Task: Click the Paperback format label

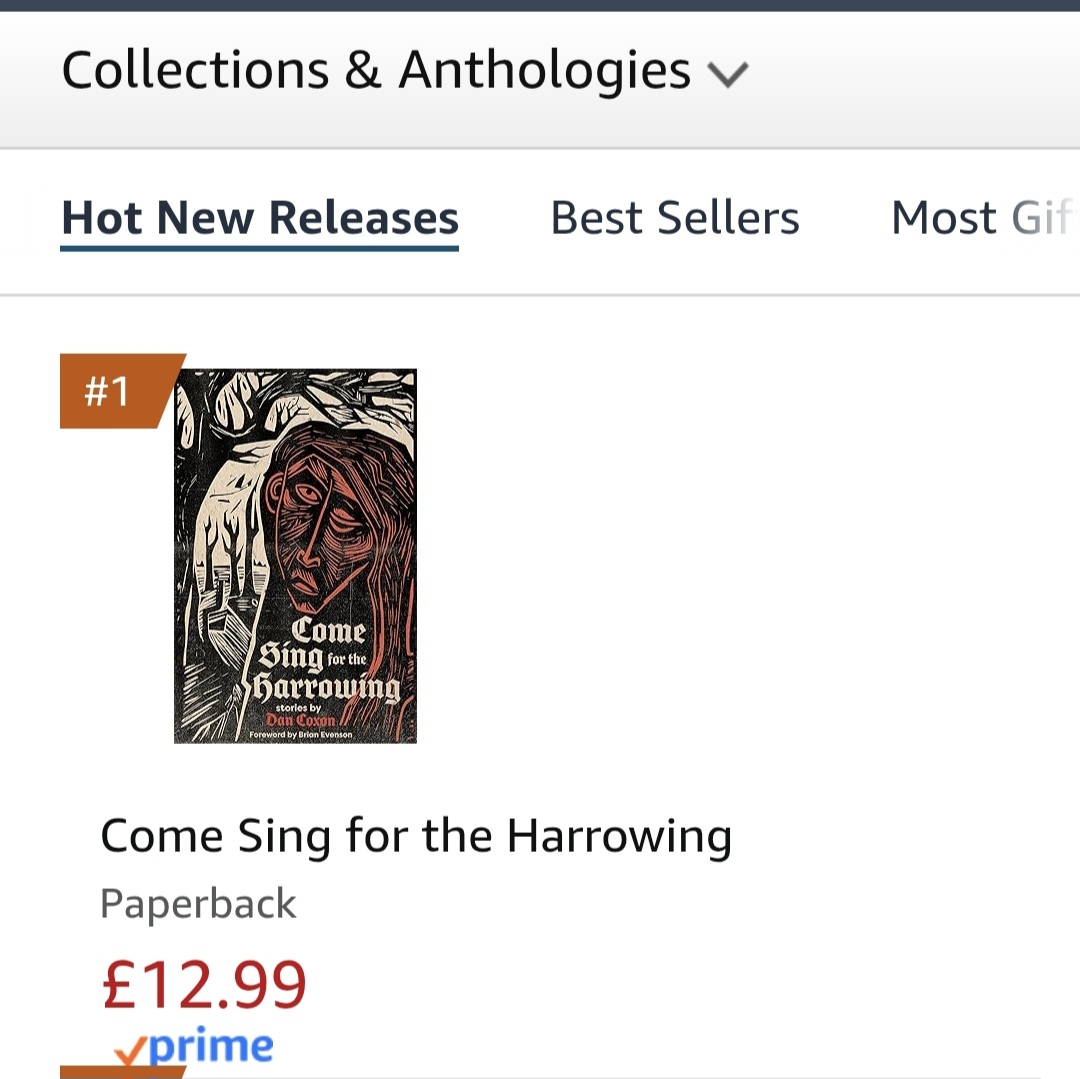Action: (x=198, y=904)
